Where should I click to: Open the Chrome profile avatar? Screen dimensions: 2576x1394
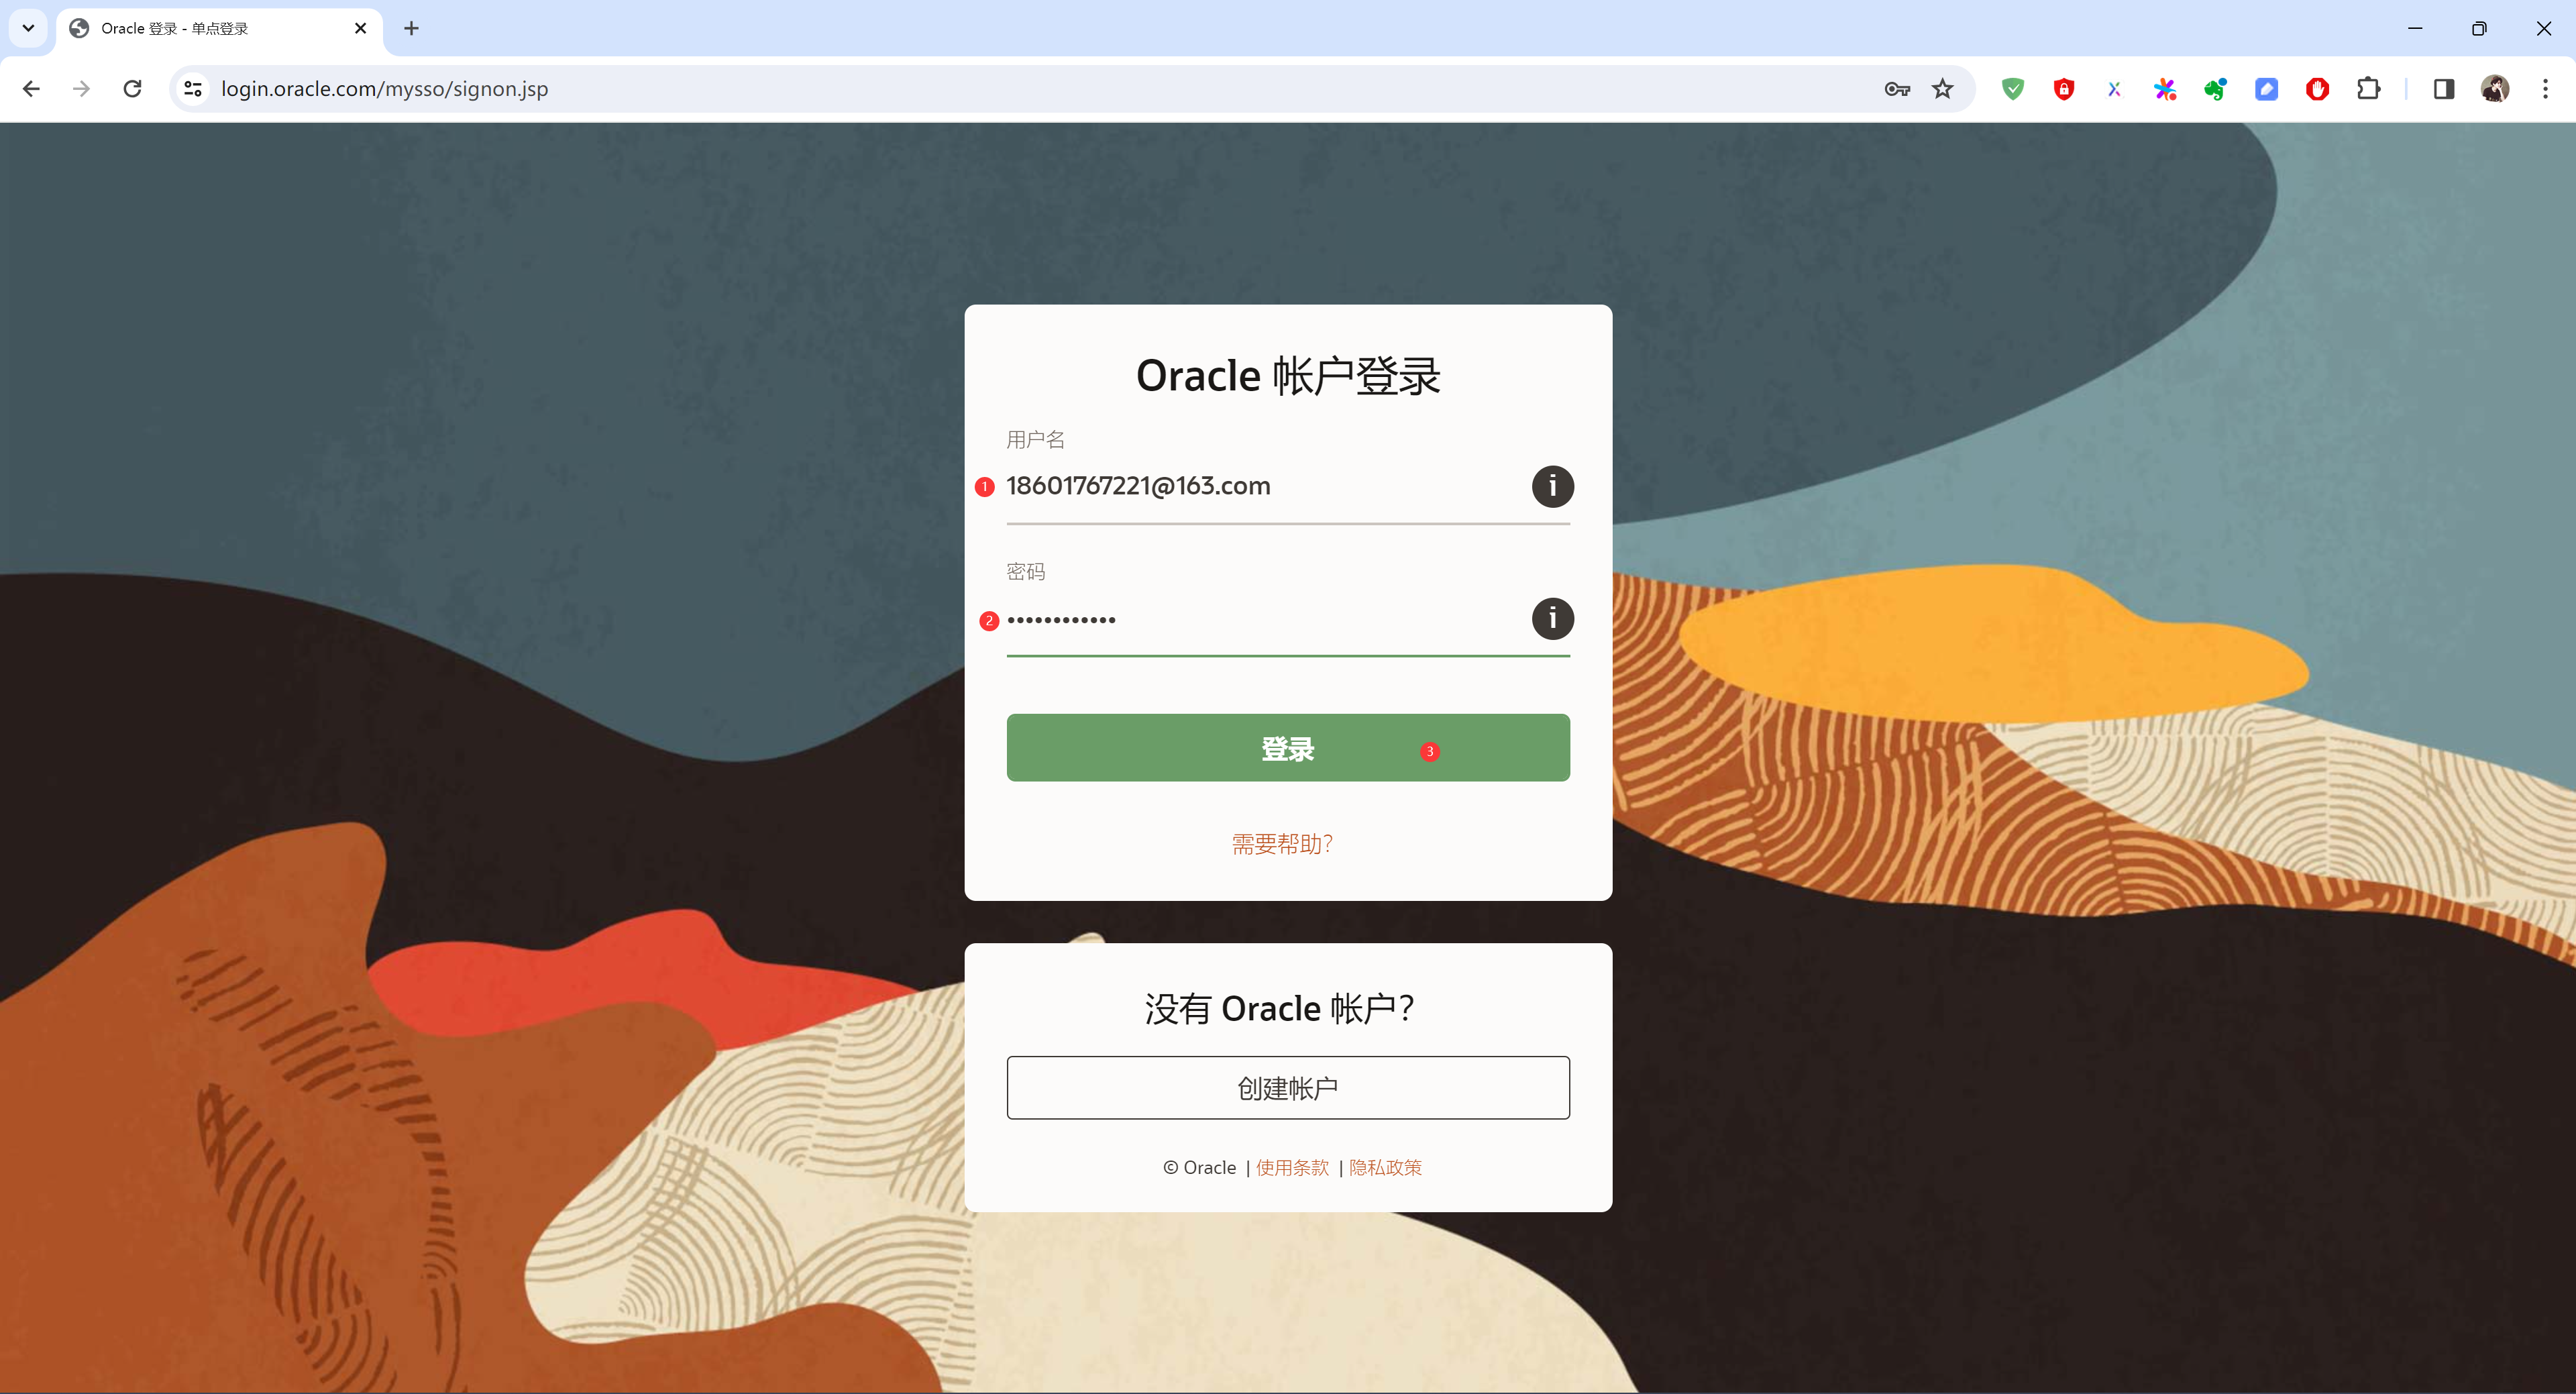2495,89
